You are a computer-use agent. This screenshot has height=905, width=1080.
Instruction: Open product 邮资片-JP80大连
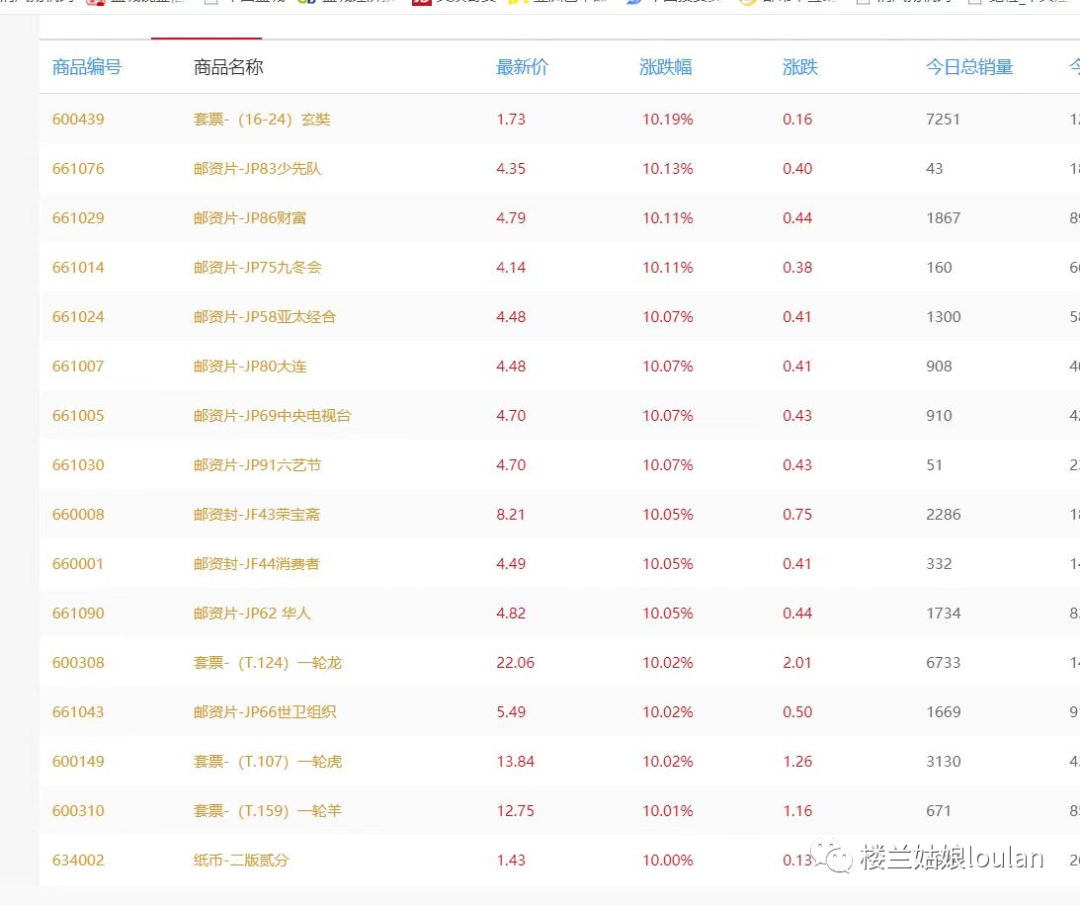click(249, 366)
